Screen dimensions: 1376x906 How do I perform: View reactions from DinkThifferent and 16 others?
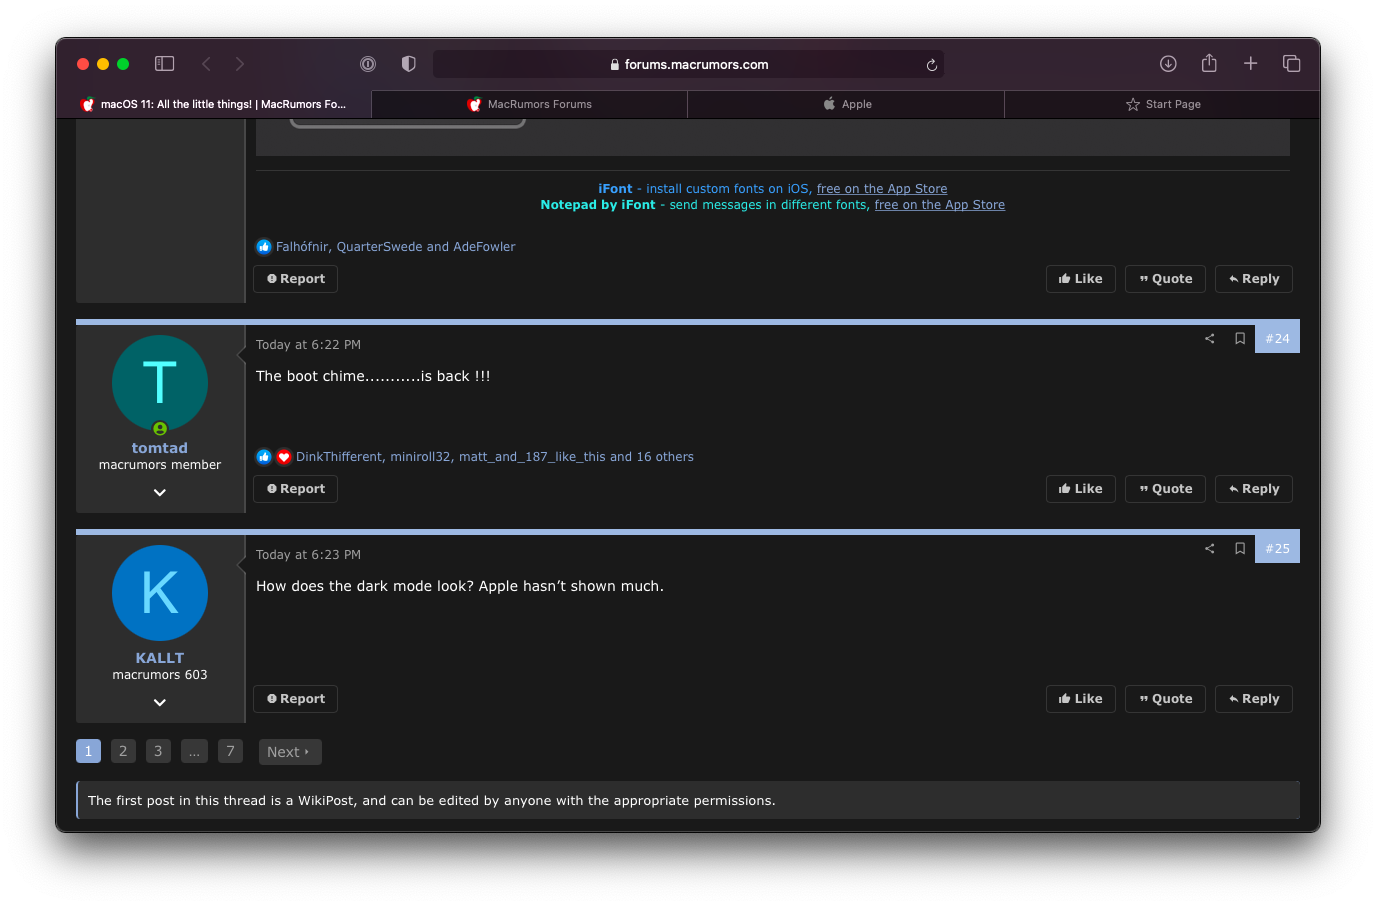[495, 456]
